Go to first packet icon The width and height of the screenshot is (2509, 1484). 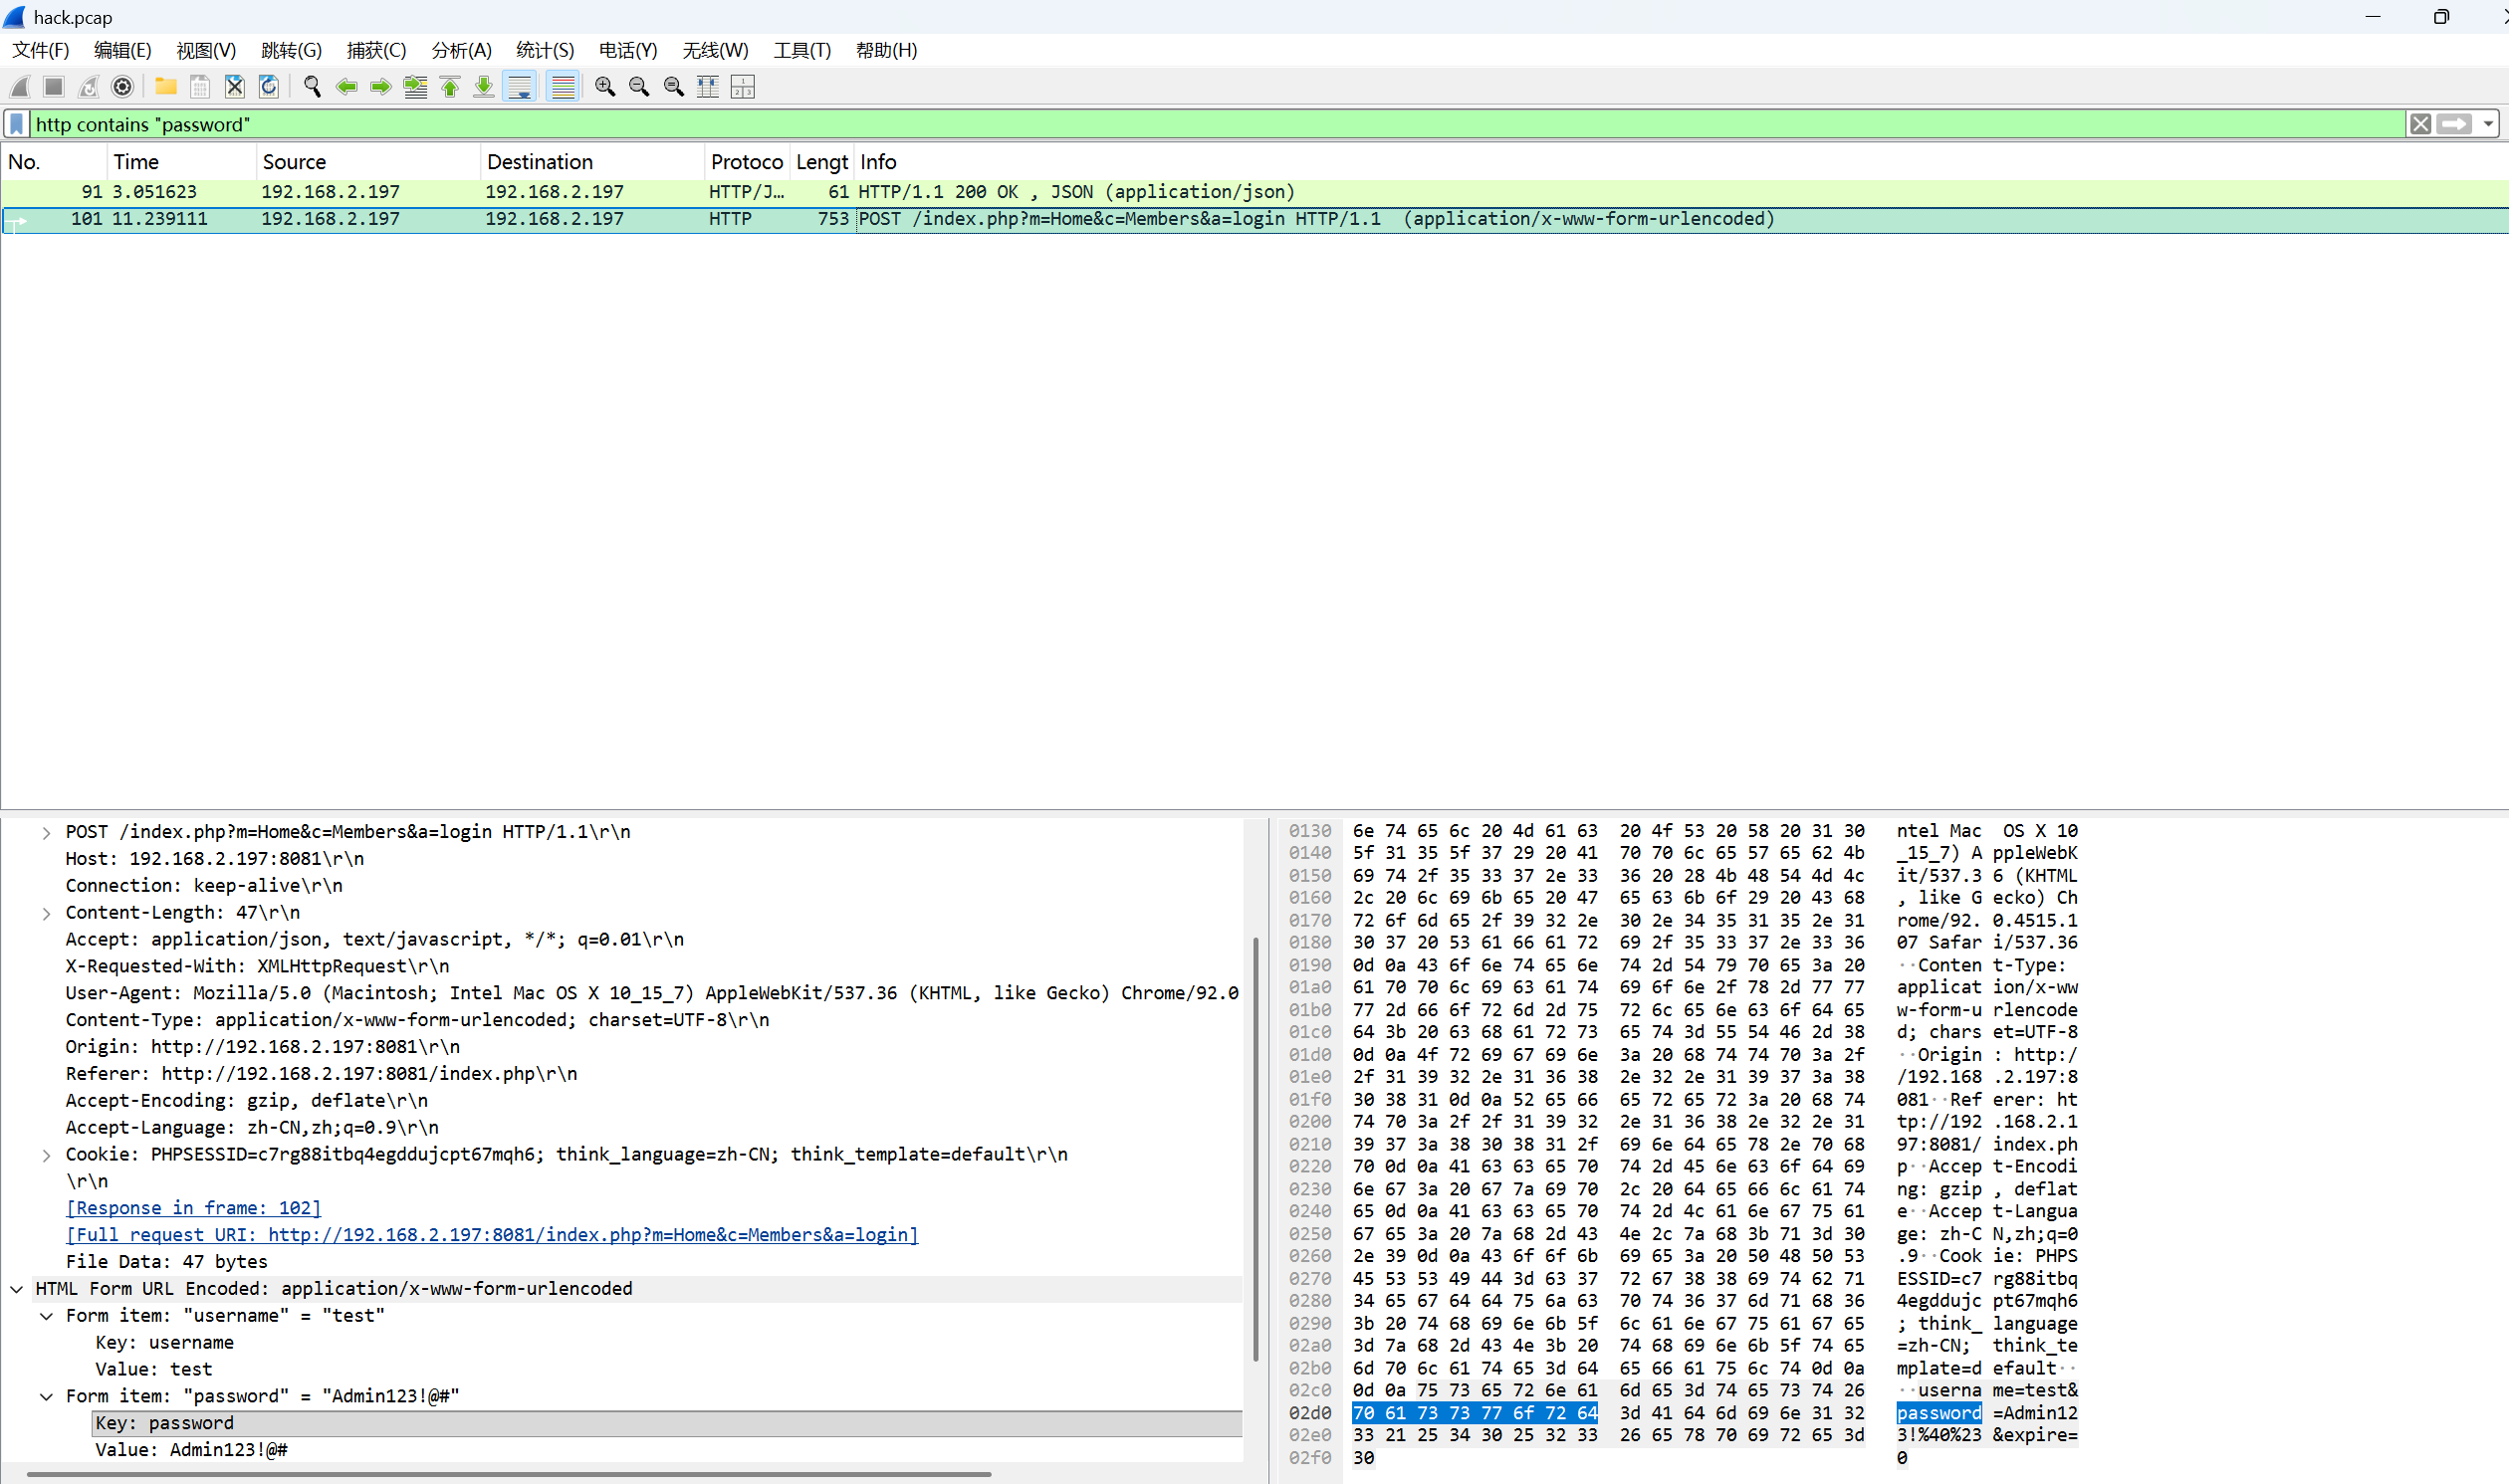(450, 87)
